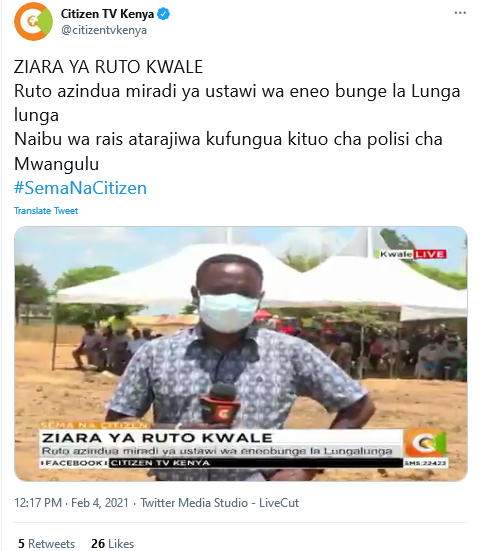Open the @citizentvkenya handle link
Screen dimensions: 480x551
pos(104,30)
